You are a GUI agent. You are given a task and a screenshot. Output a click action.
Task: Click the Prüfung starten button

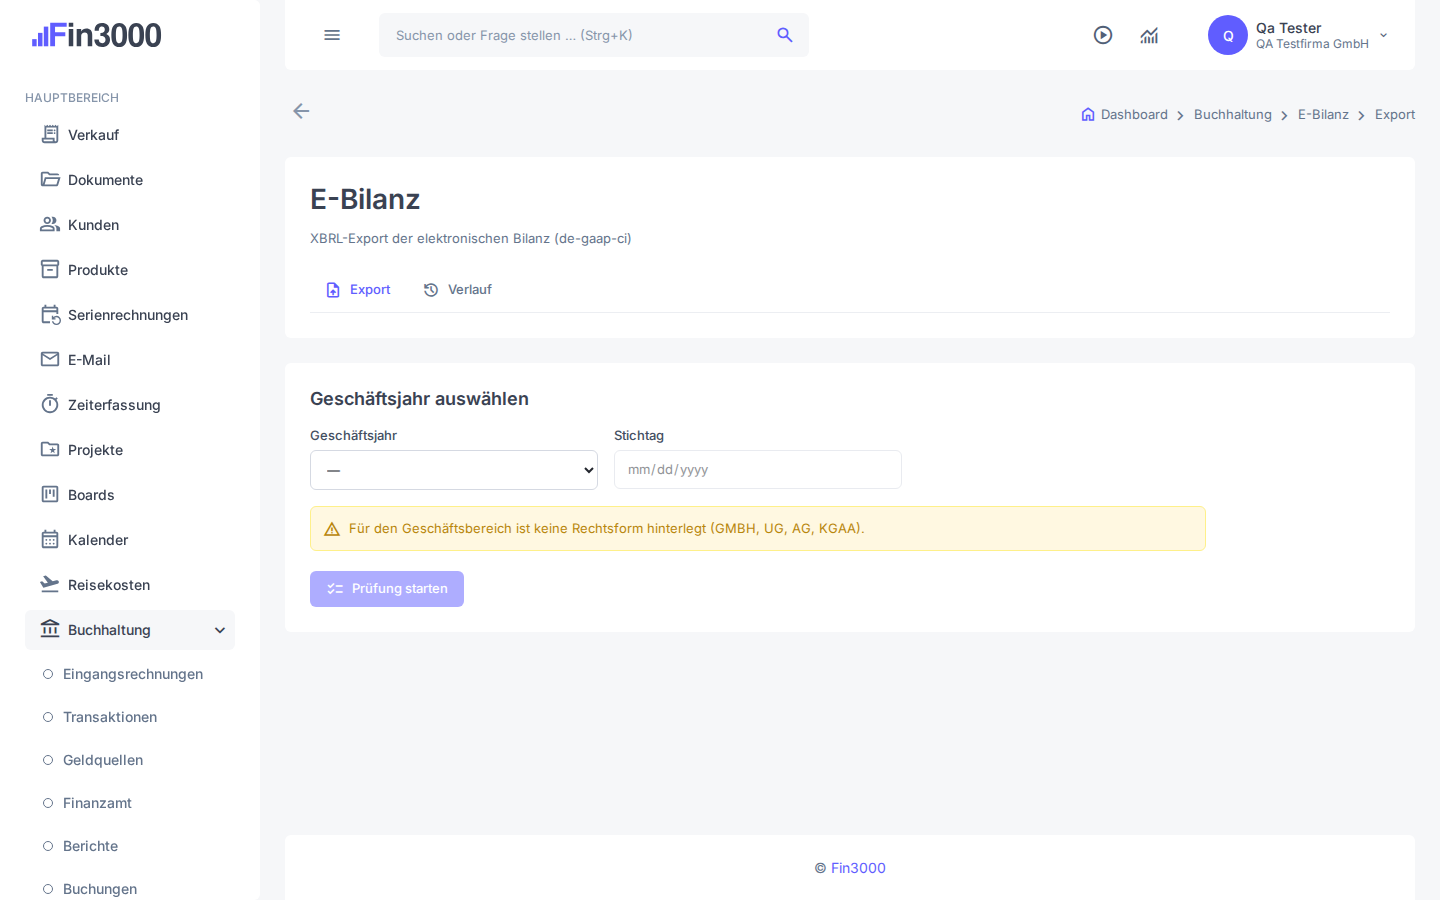click(387, 589)
